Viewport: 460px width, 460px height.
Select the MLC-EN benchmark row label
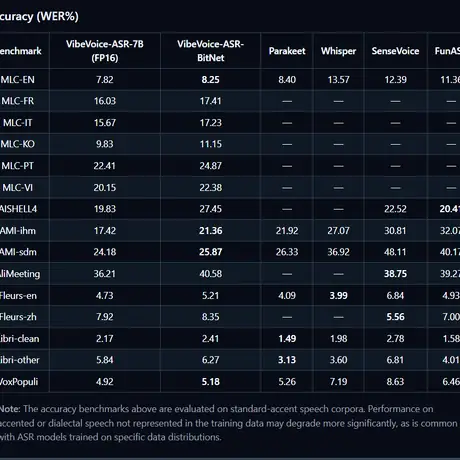[x=17, y=80]
